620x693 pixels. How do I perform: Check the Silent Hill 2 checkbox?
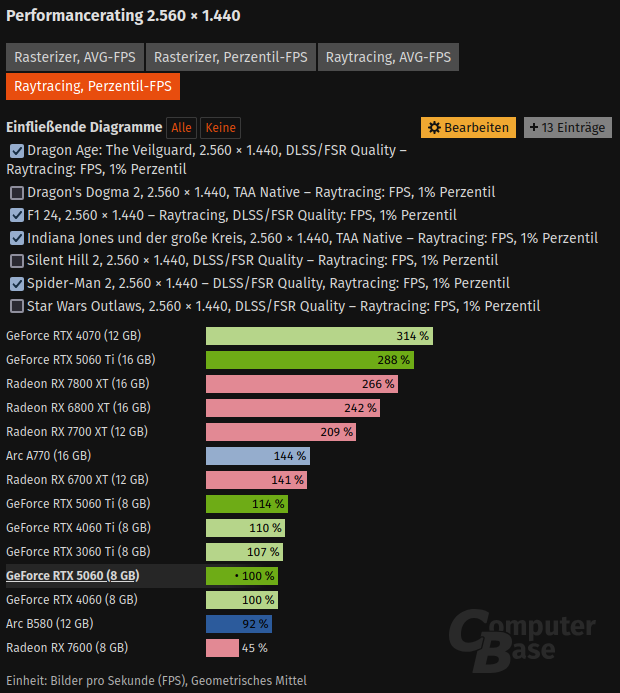17,261
